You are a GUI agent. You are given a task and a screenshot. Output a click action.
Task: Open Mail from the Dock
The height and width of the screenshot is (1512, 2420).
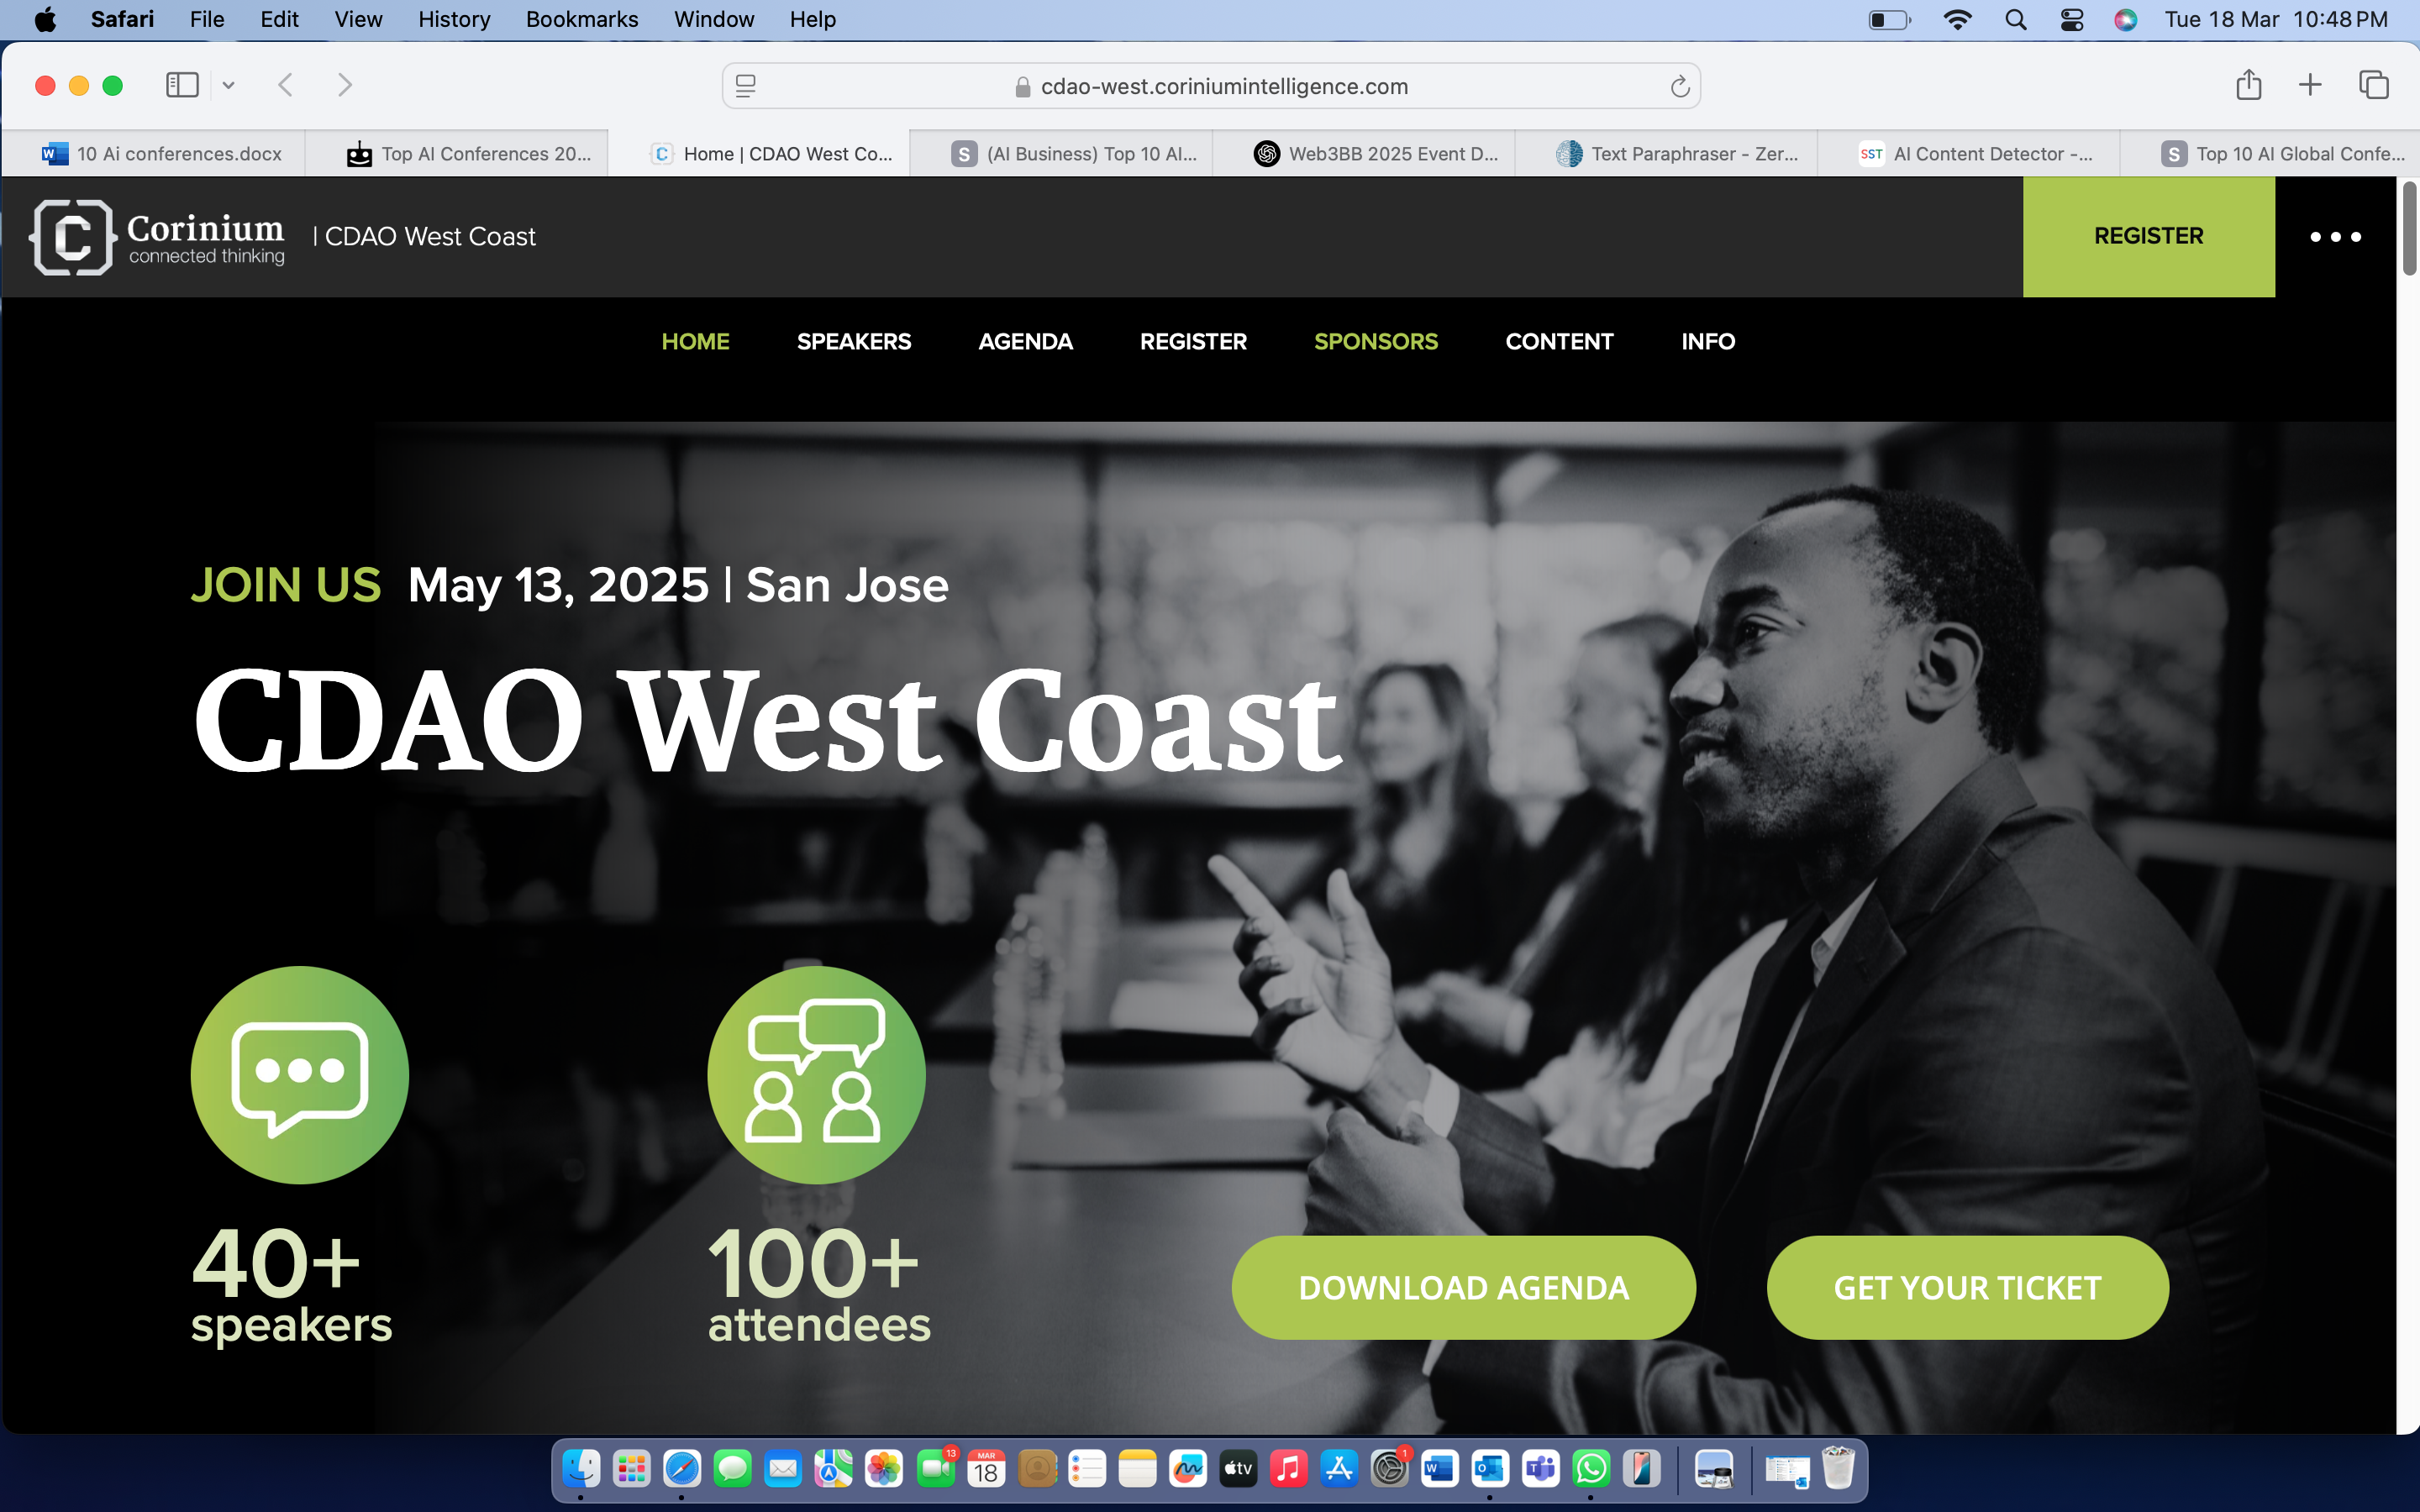(x=783, y=1469)
